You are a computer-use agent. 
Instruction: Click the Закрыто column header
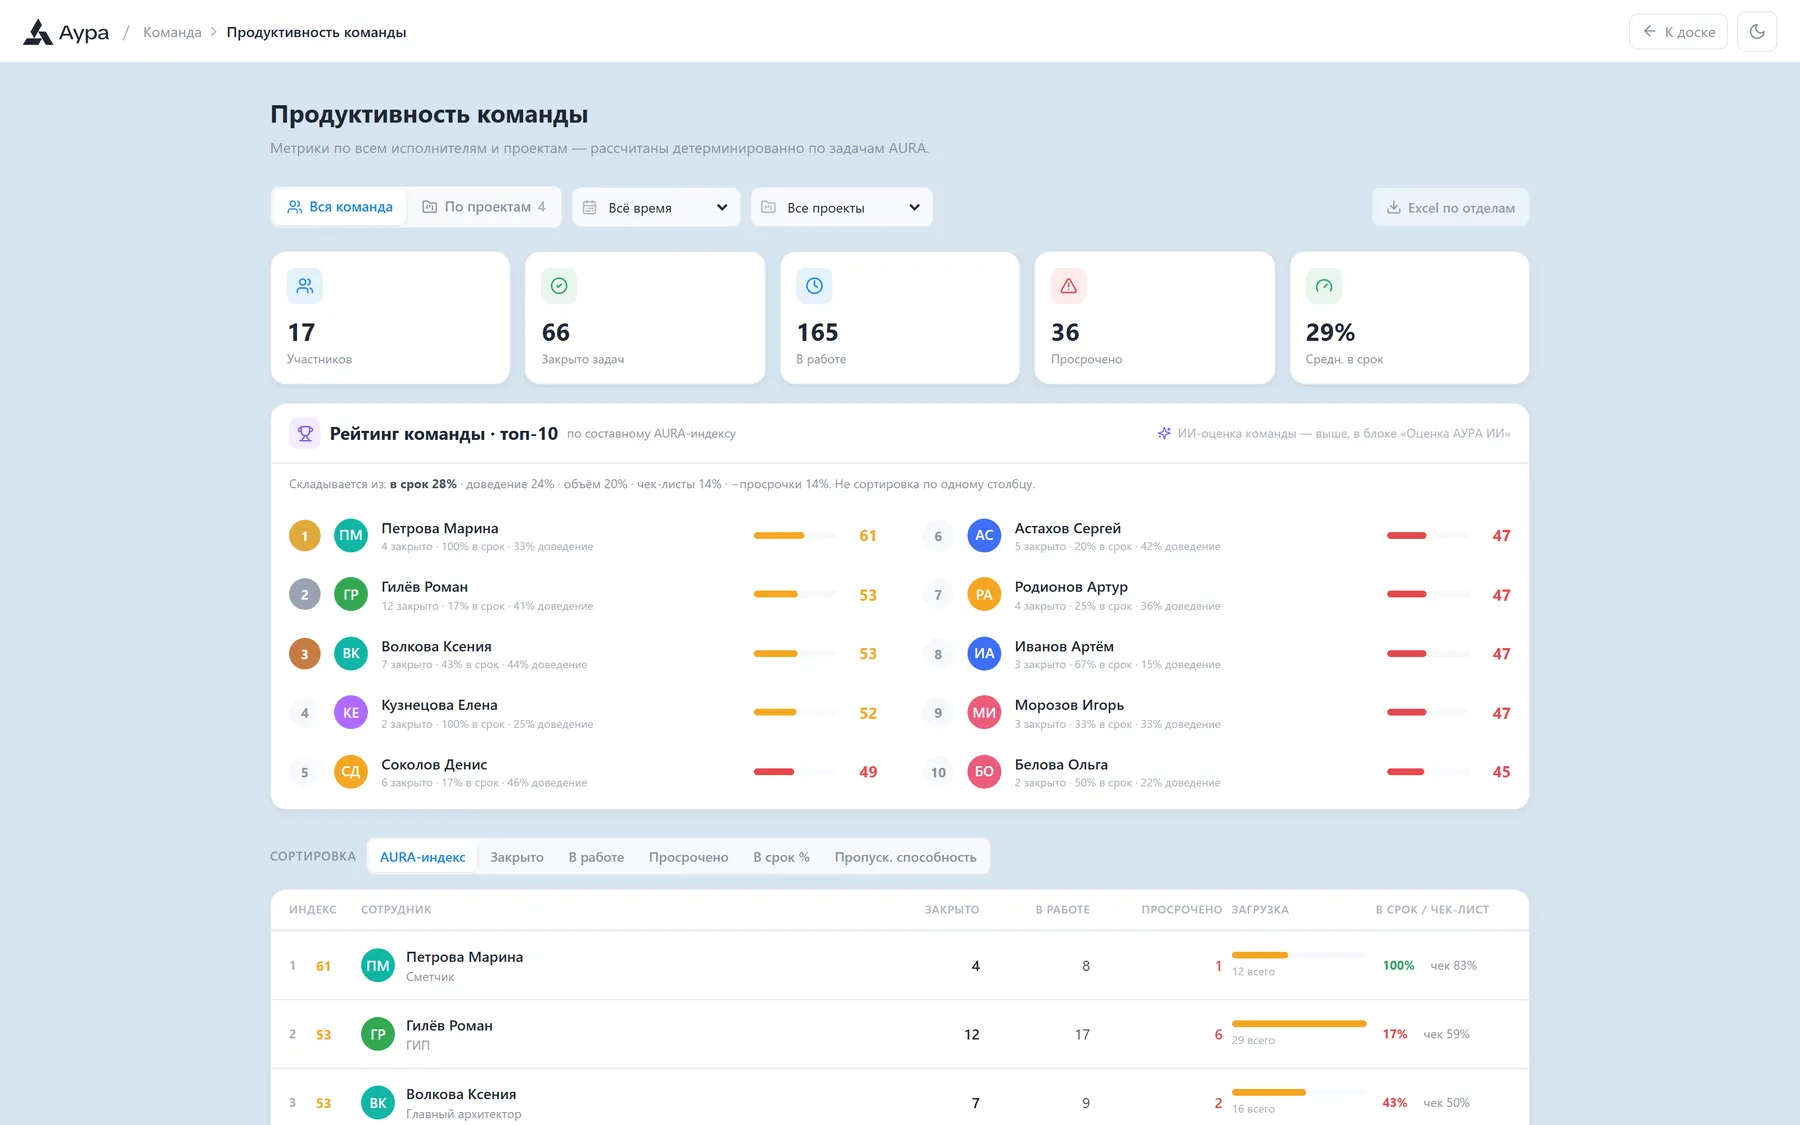[x=952, y=910]
